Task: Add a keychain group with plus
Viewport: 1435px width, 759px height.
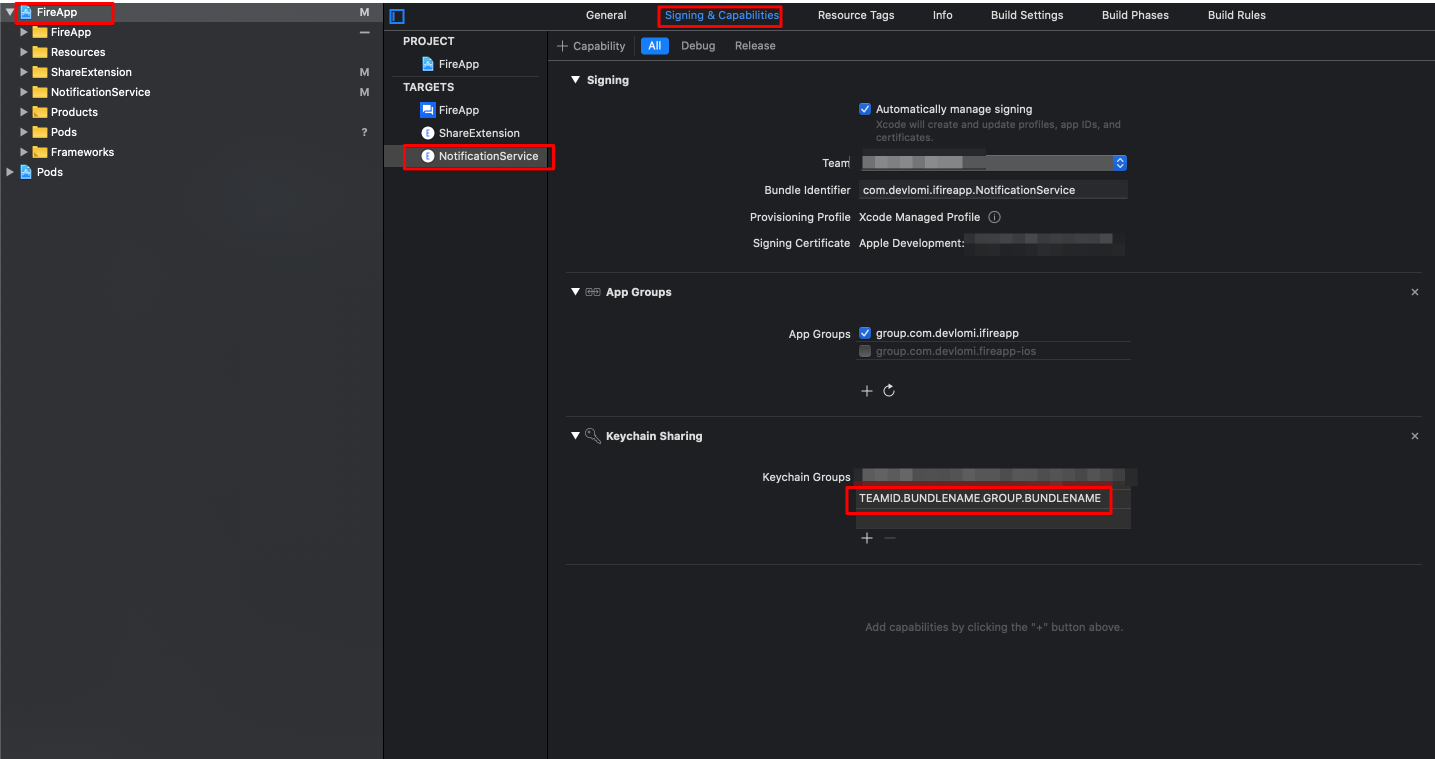Action: 867,538
